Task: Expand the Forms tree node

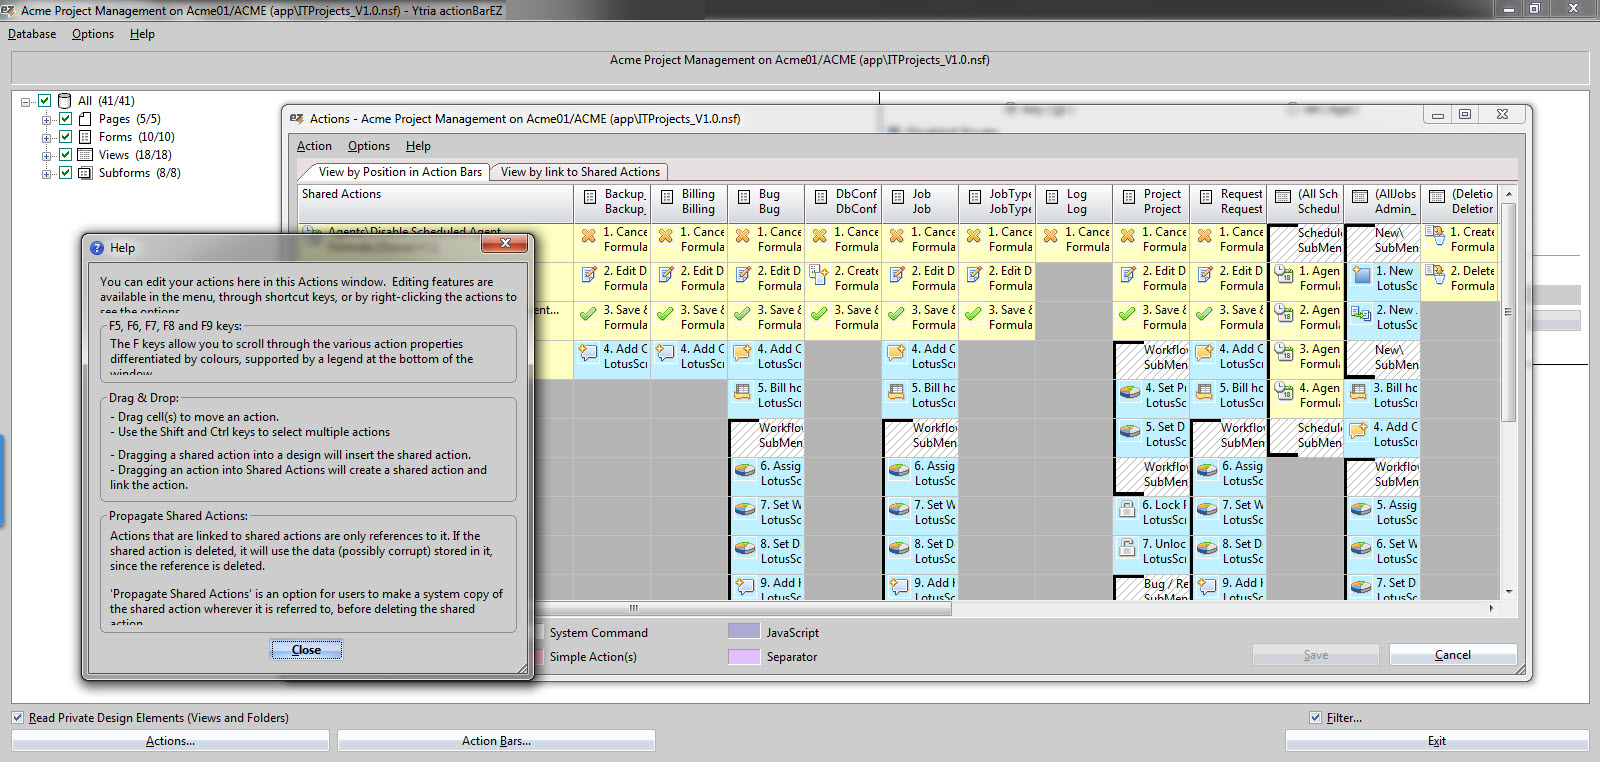Action: click(x=46, y=137)
